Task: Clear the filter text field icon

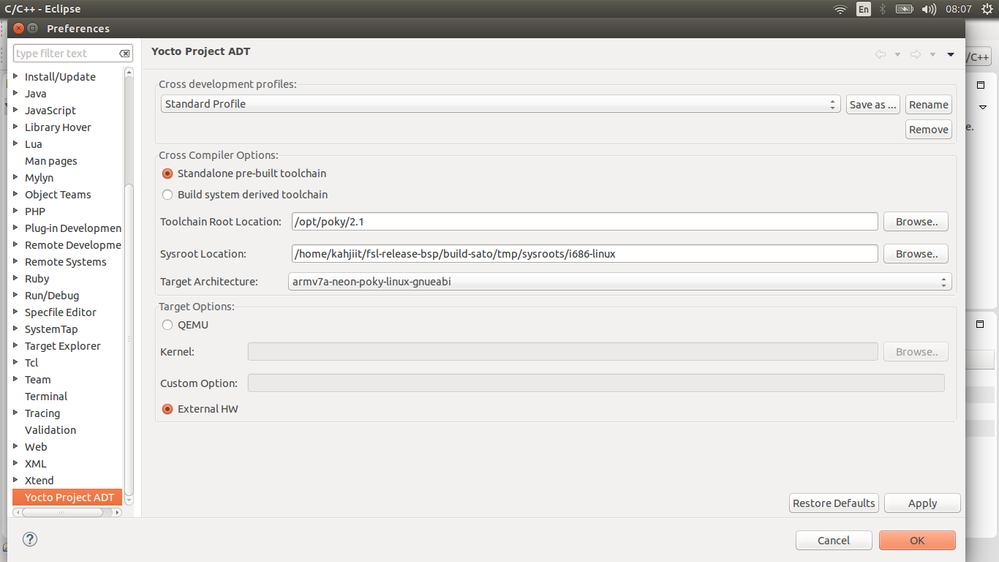Action: click(x=125, y=53)
